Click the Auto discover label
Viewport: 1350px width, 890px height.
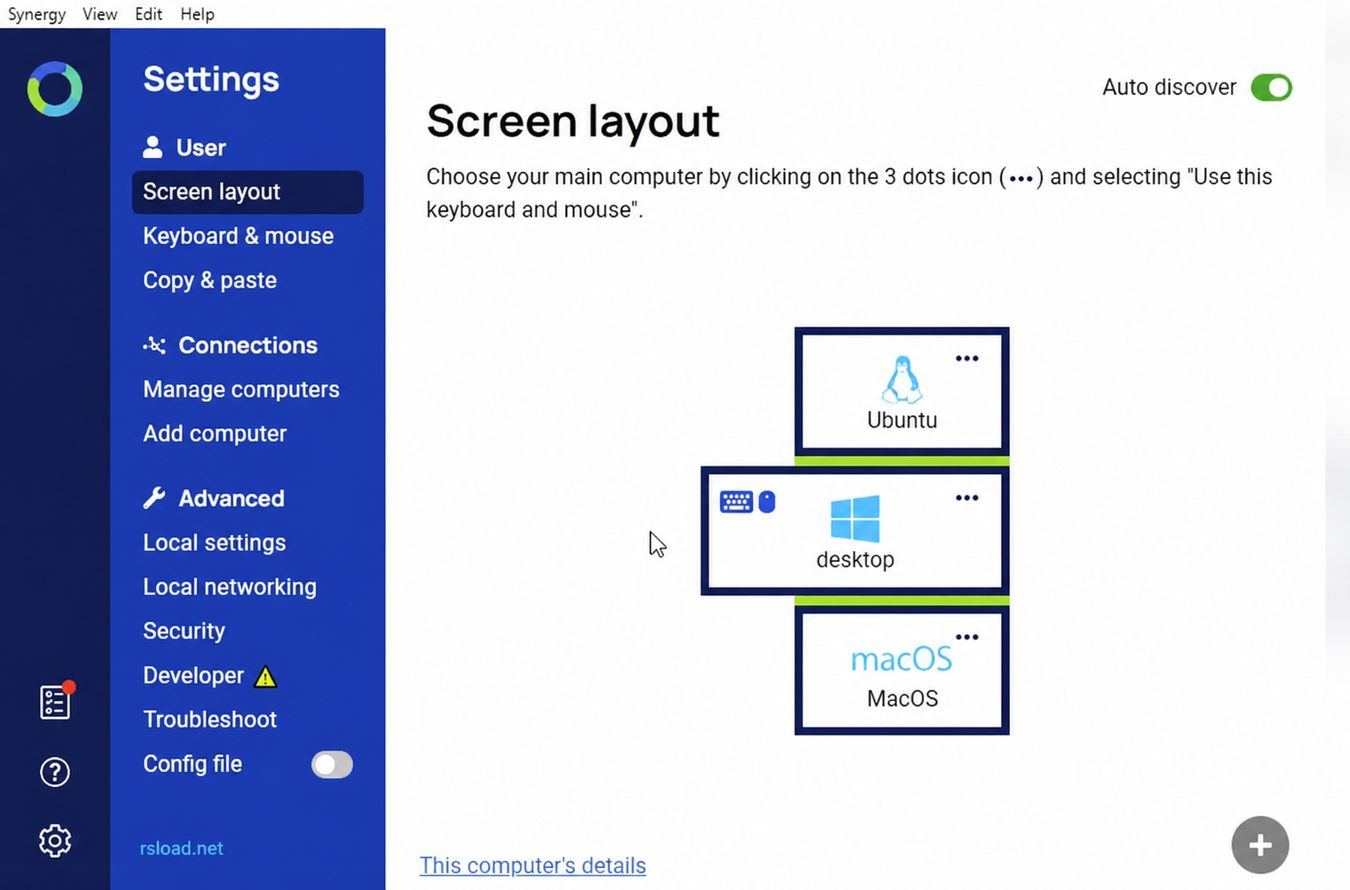tap(1169, 88)
